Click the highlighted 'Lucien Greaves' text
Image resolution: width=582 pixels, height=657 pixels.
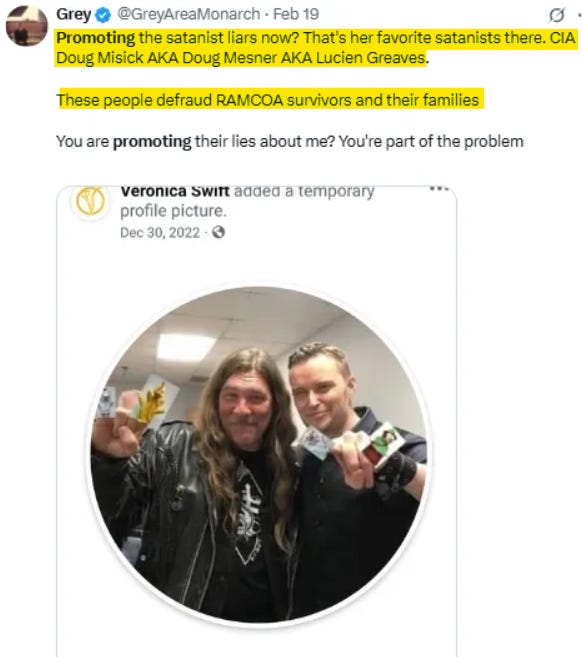coord(370,58)
